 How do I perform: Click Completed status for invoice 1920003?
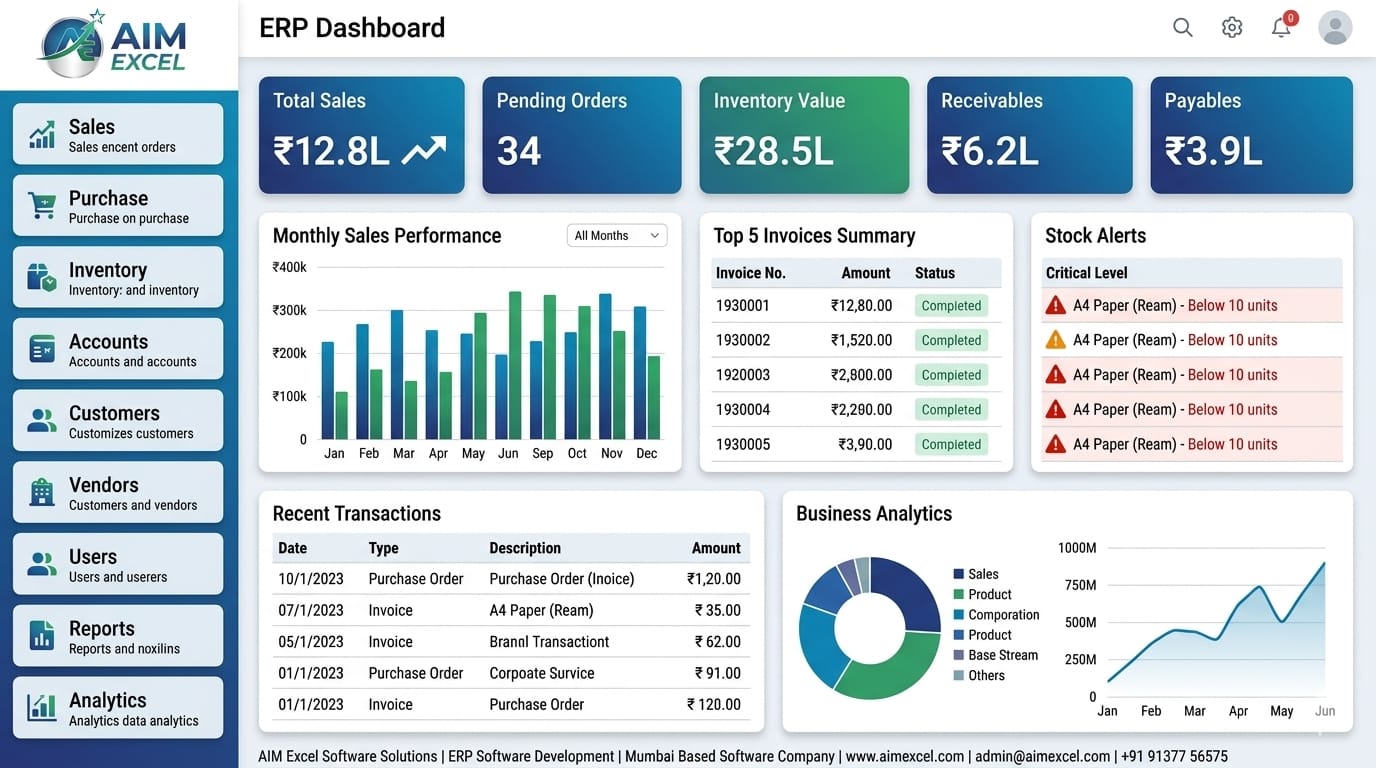(x=951, y=375)
